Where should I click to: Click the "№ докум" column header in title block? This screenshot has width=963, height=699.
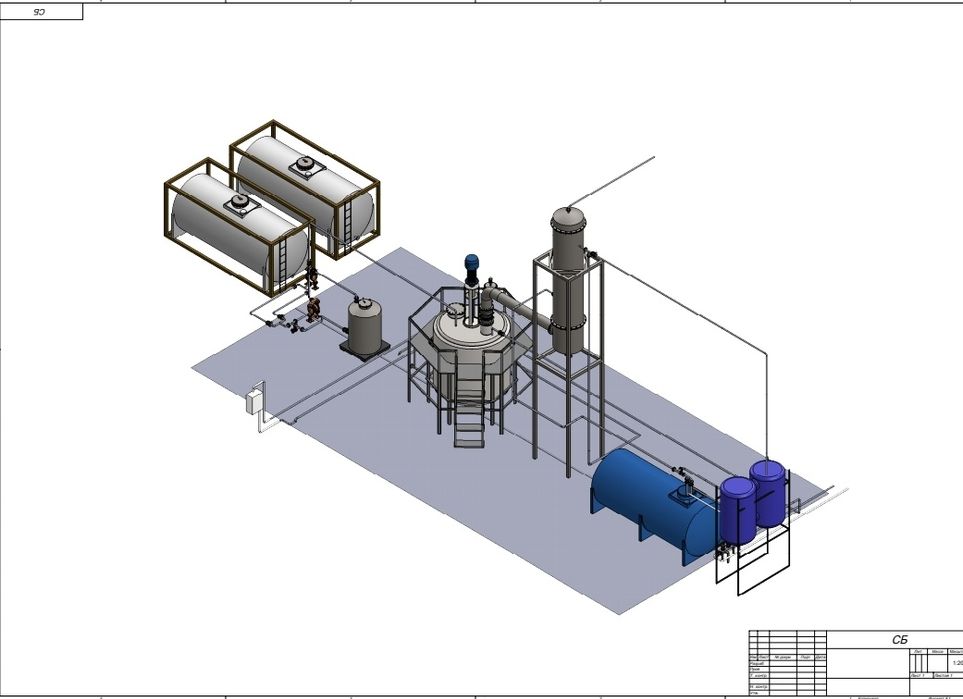pos(782,658)
